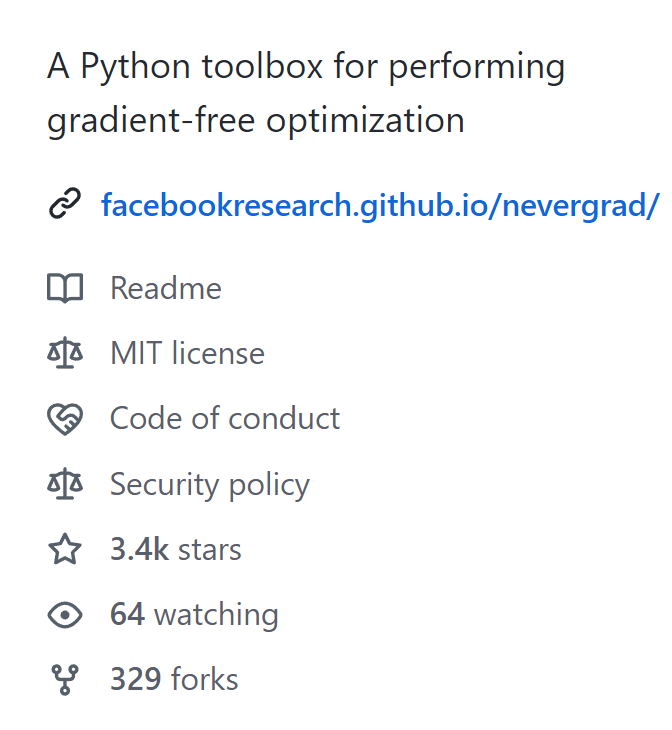Click the 'gradient-free optimization' description text
672x730 pixels.
point(256,121)
